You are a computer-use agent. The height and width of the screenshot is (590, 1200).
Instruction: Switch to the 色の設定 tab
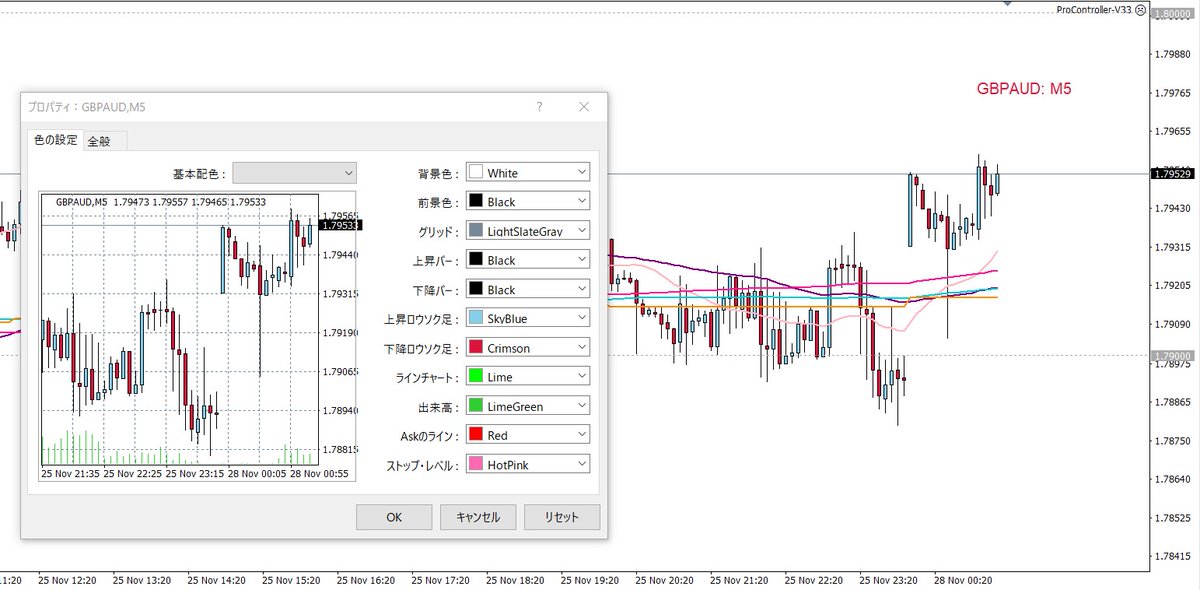click(x=55, y=140)
